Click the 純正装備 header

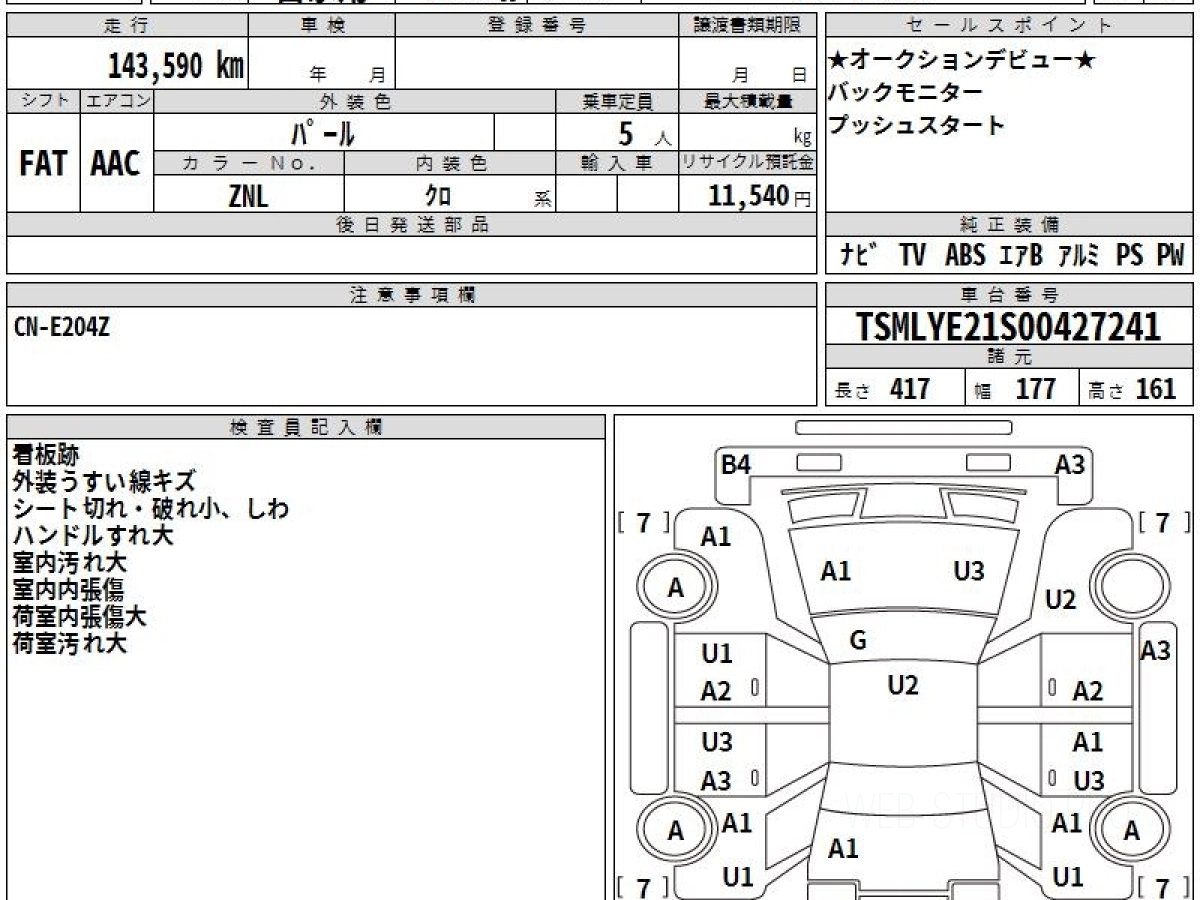click(x=1009, y=224)
